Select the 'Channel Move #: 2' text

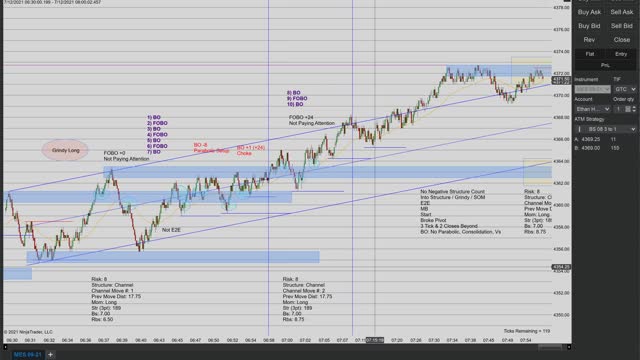click(x=304, y=291)
